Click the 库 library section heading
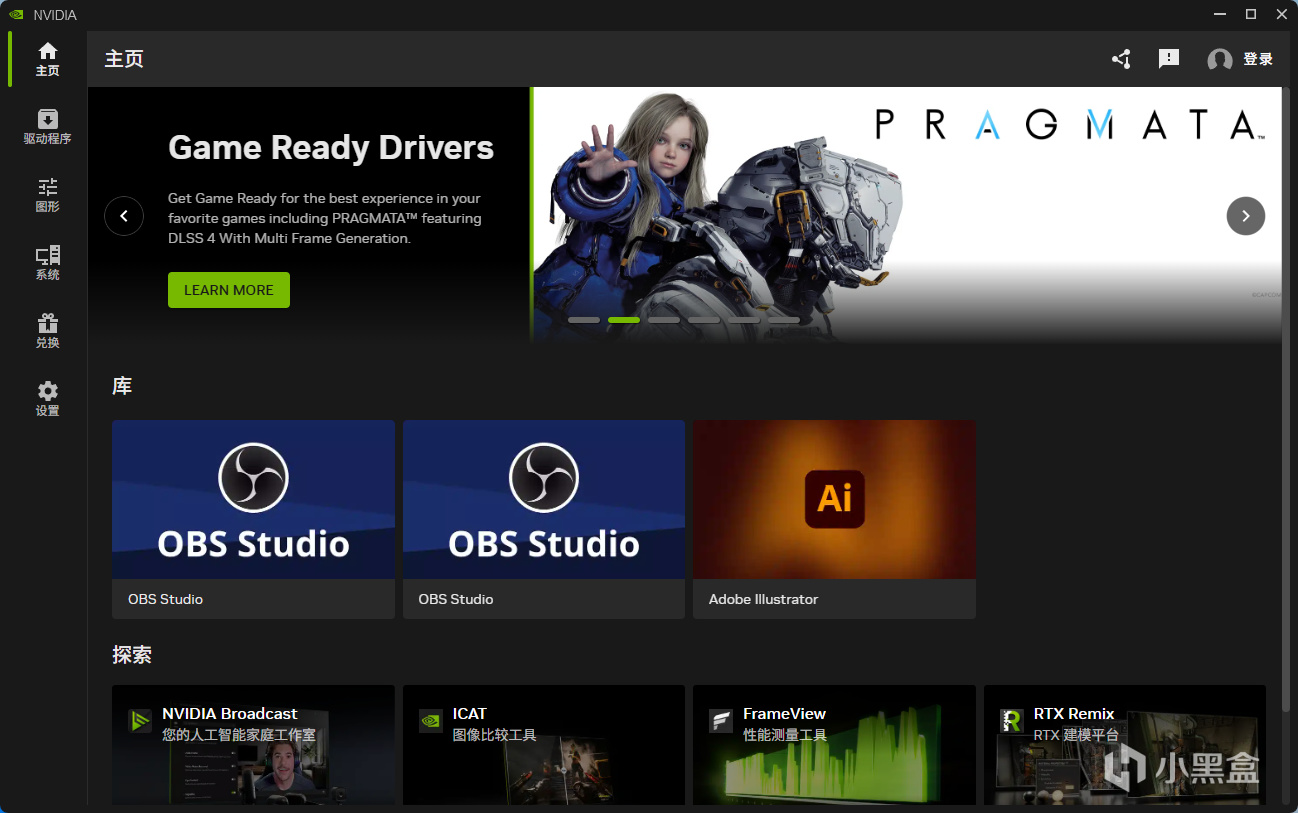 point(122,386)
